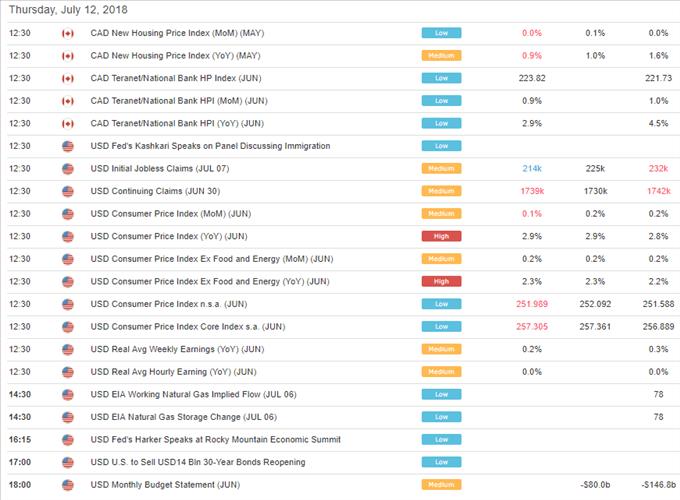Click US flag beside Real Avg Weekly Earnings
The height and width of the screenshot is (500, 680).
pyautogui.click(x=68, y=349)
